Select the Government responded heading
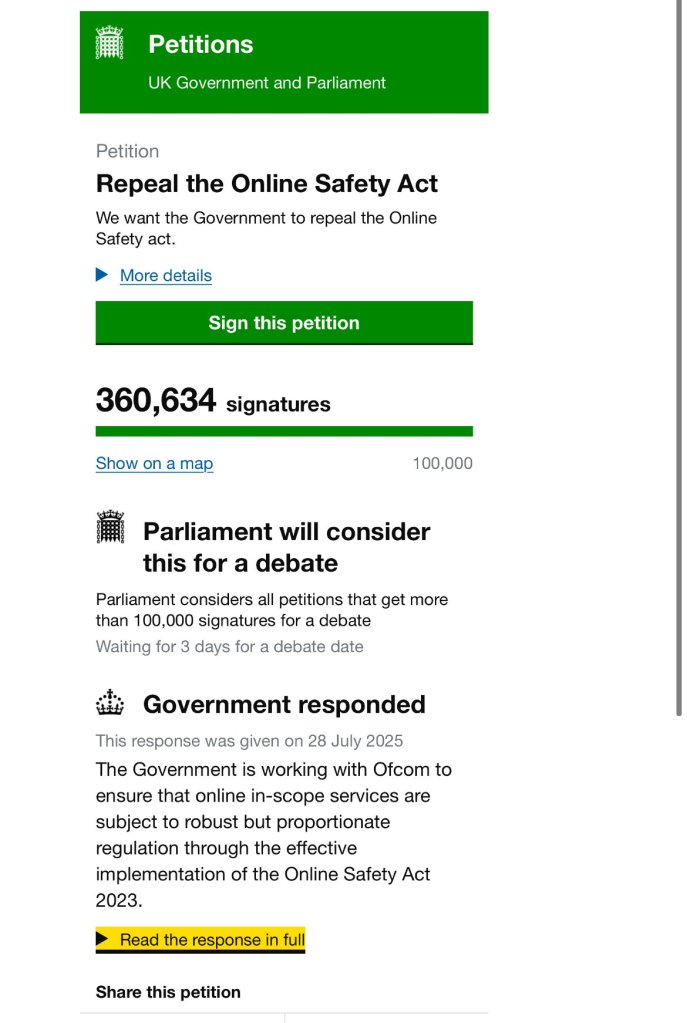 click(x=284, y=705)
